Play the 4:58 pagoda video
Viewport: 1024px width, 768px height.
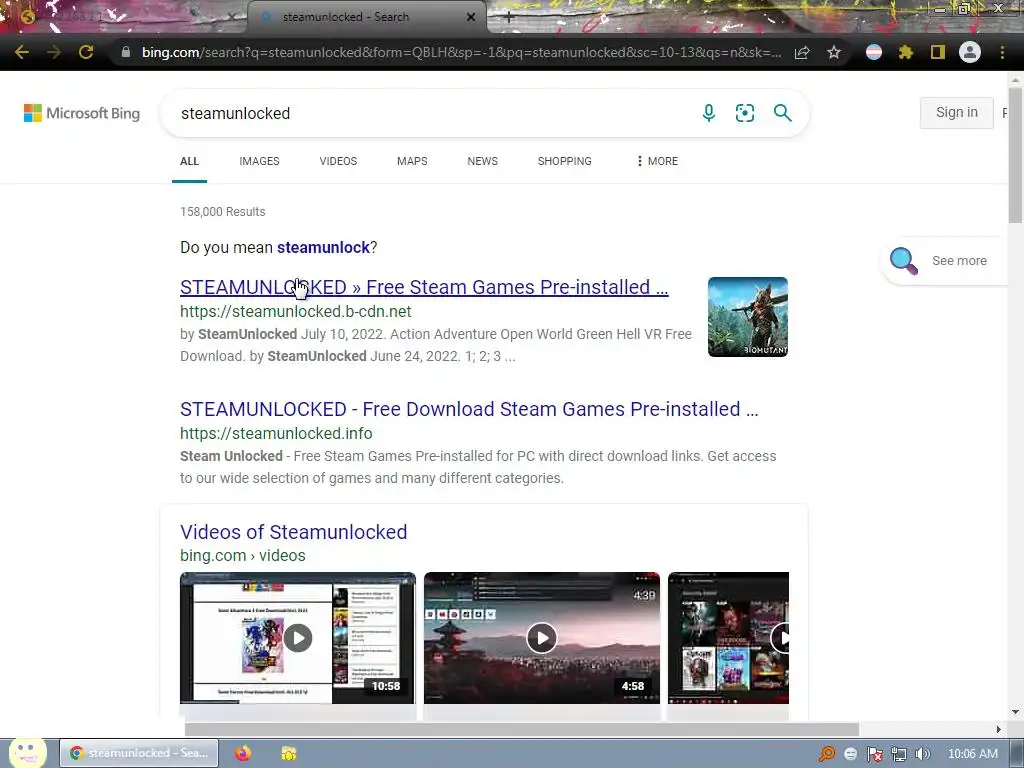pyautogui.click(x=542, y=638)
